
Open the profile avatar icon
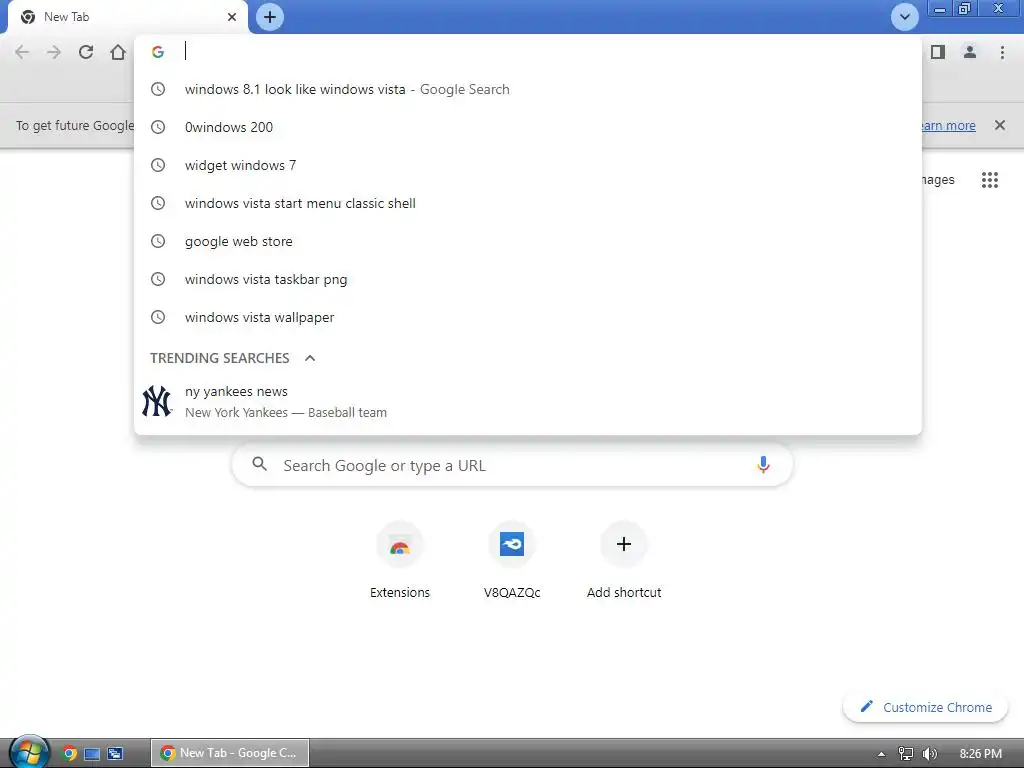coord(970,52)
